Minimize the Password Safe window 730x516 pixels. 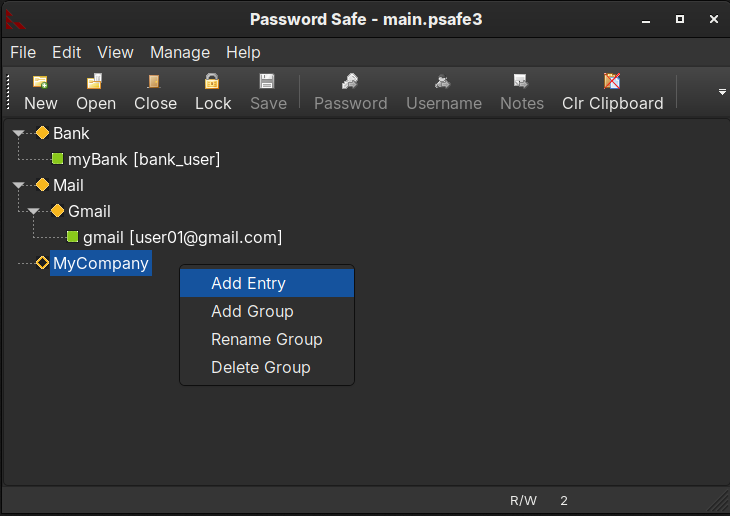tap(646, 20)
